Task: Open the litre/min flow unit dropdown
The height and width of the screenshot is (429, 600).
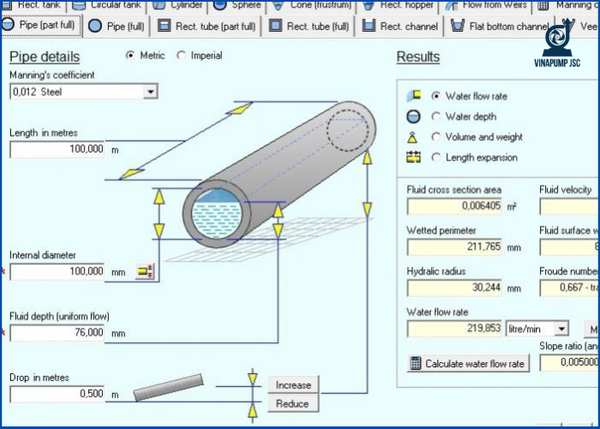Action: [561, 329]
